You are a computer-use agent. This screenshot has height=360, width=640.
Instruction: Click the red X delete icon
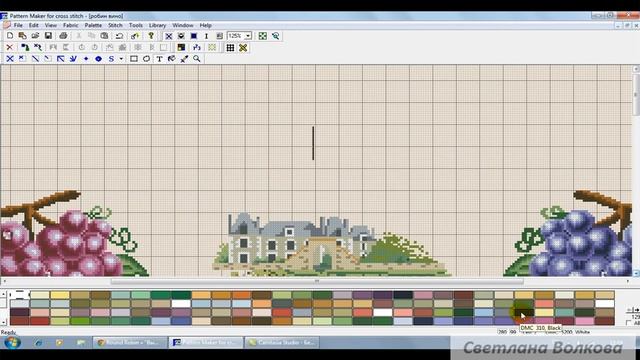(x=10, y=47)
